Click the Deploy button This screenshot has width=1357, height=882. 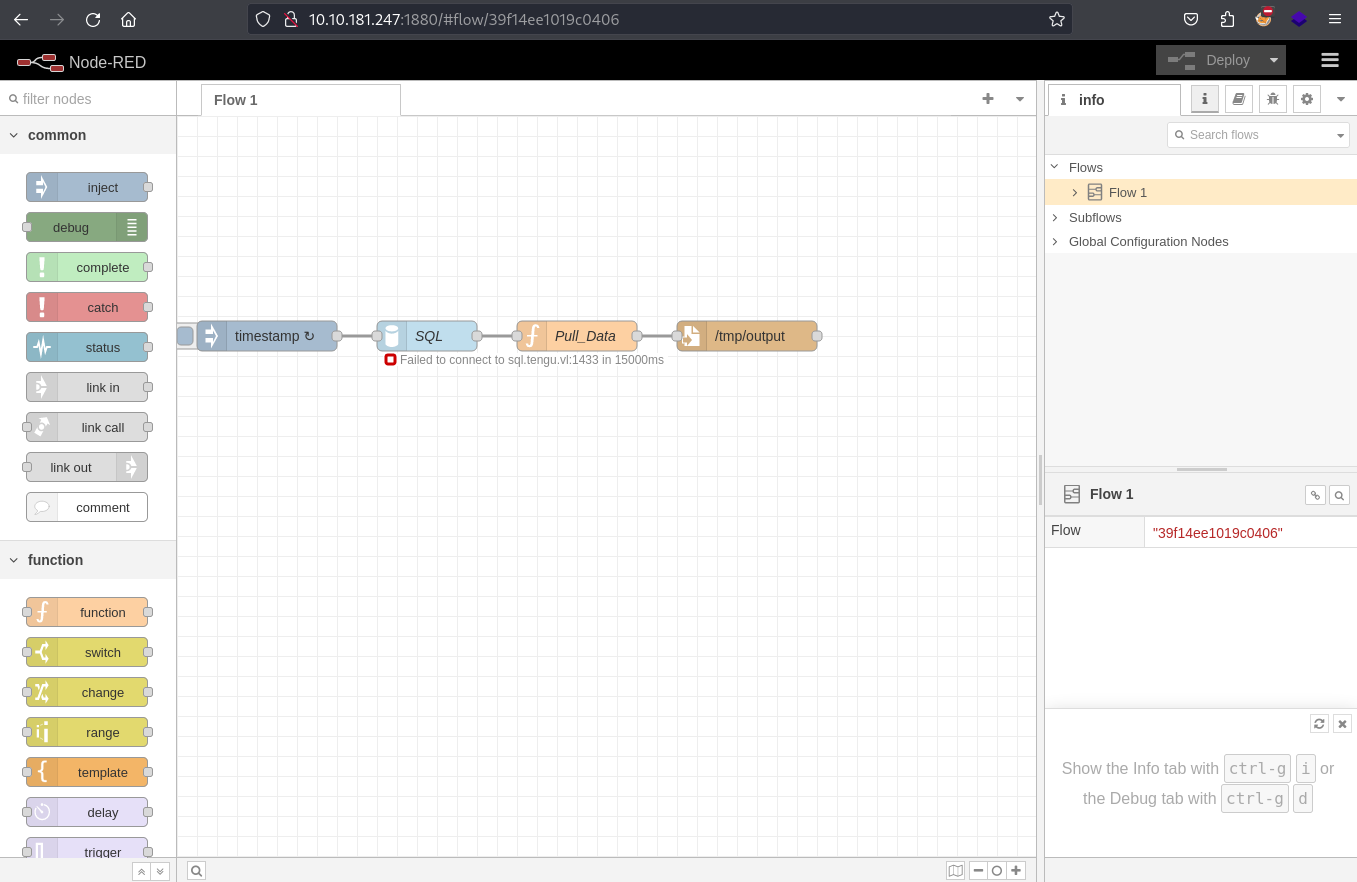(1209, 60)
